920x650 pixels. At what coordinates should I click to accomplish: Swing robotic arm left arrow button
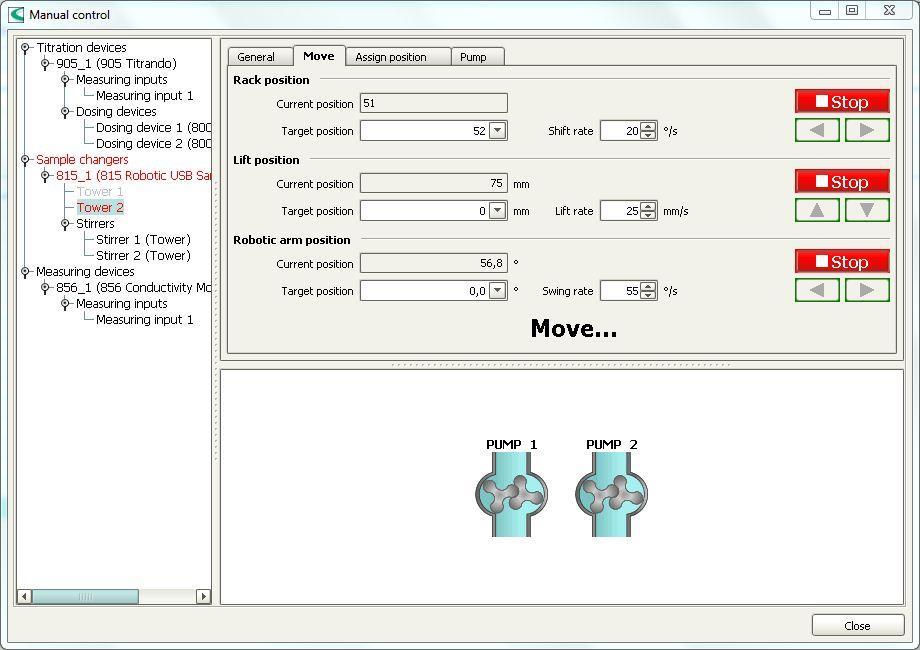coord(817,290)
